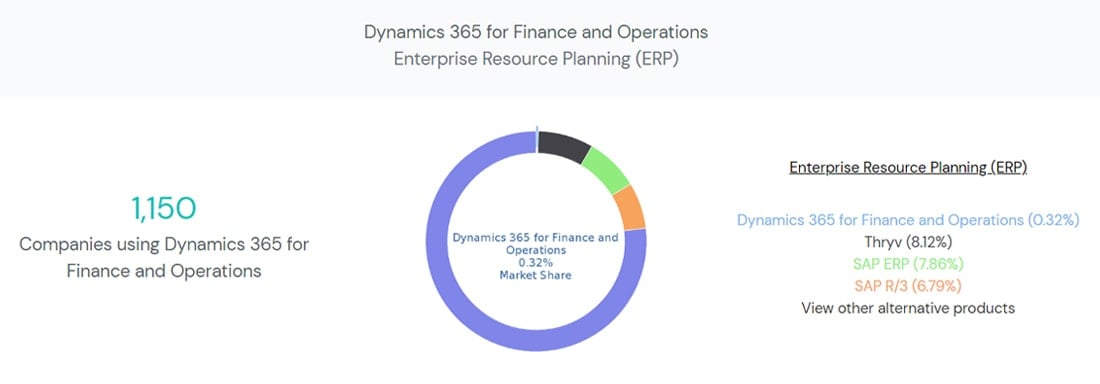
Task: Click the 'Companies using Dynamics 365 for Finance and Operations' caption
Action: click(x=164, y=258)
